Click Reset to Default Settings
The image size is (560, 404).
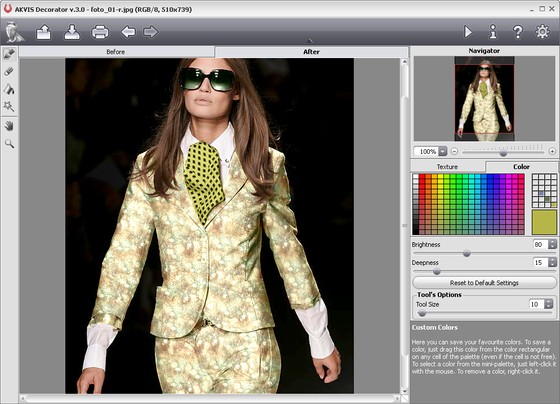coord(484,283)
